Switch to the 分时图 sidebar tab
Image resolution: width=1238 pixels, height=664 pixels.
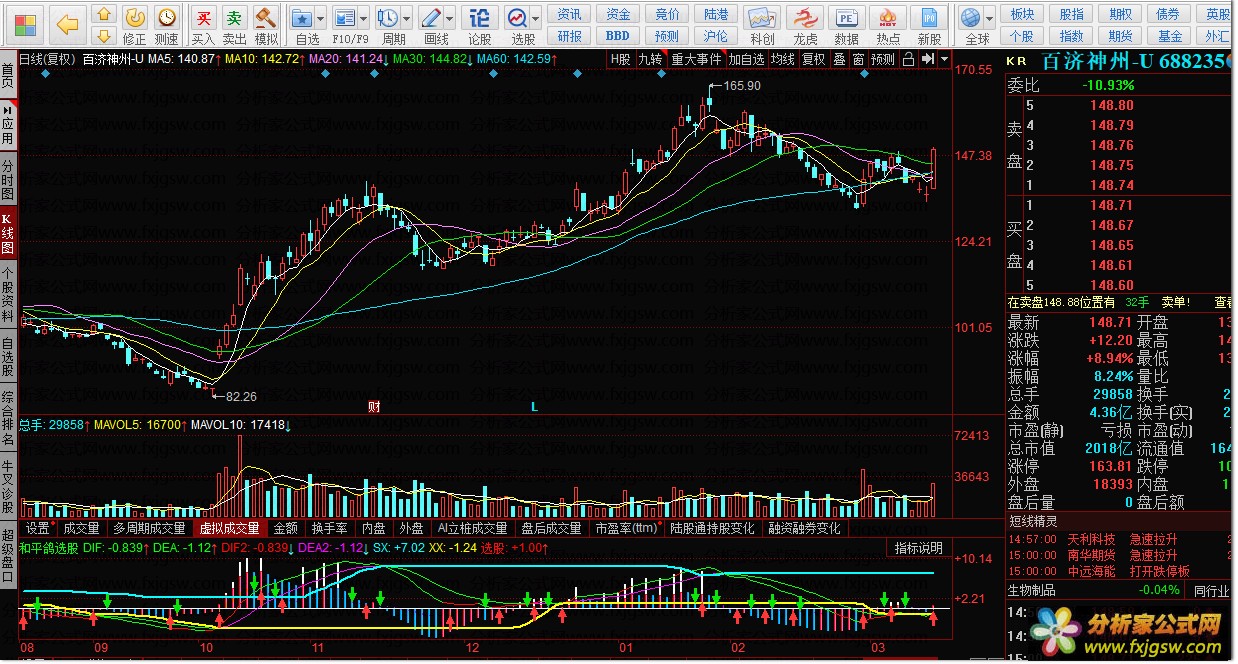8,179
